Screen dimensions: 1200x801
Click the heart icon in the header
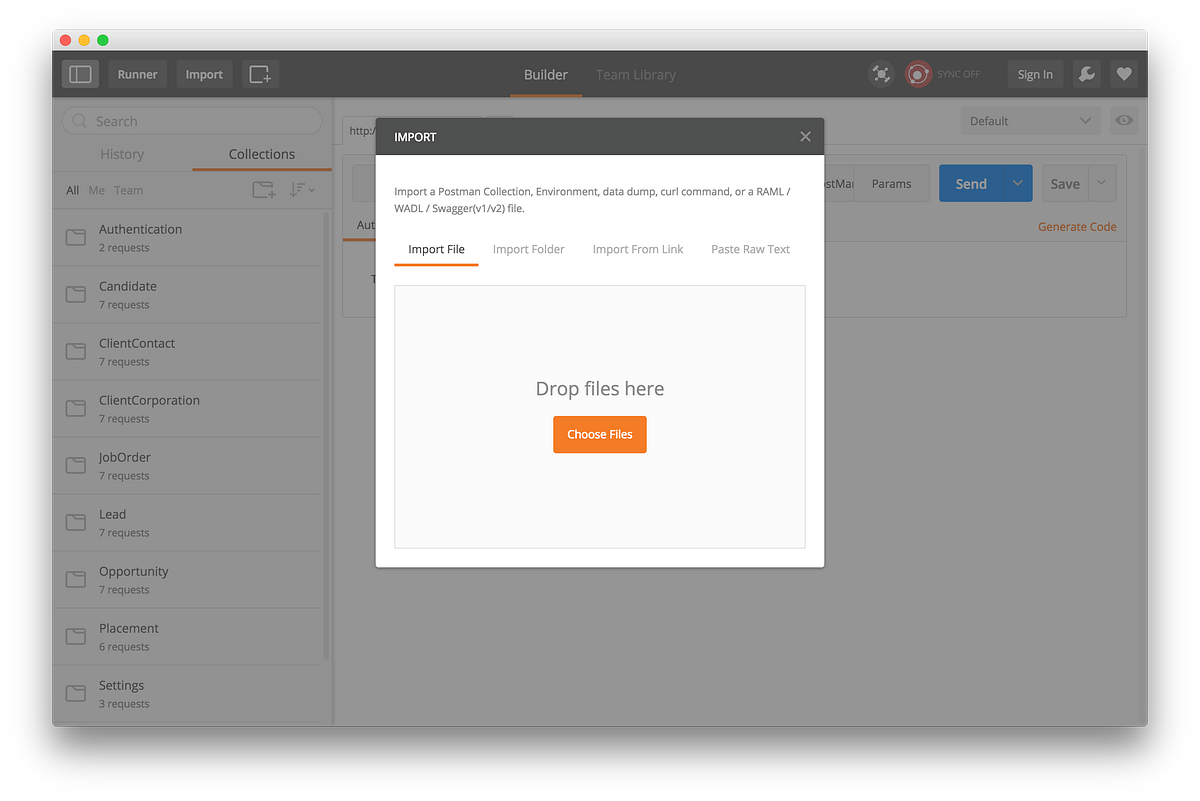(x=1124, y=73)
